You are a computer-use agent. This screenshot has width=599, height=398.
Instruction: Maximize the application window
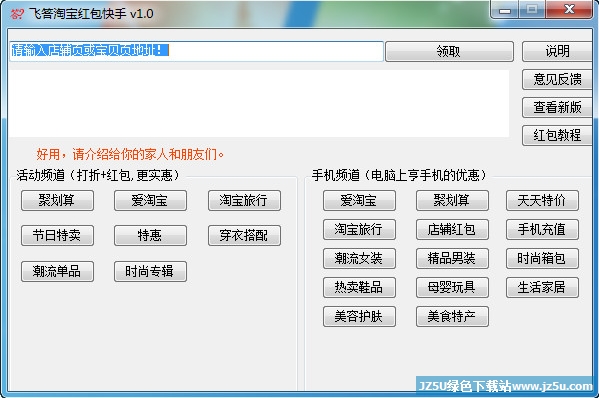pyautogui.click(x=532, y=10)
